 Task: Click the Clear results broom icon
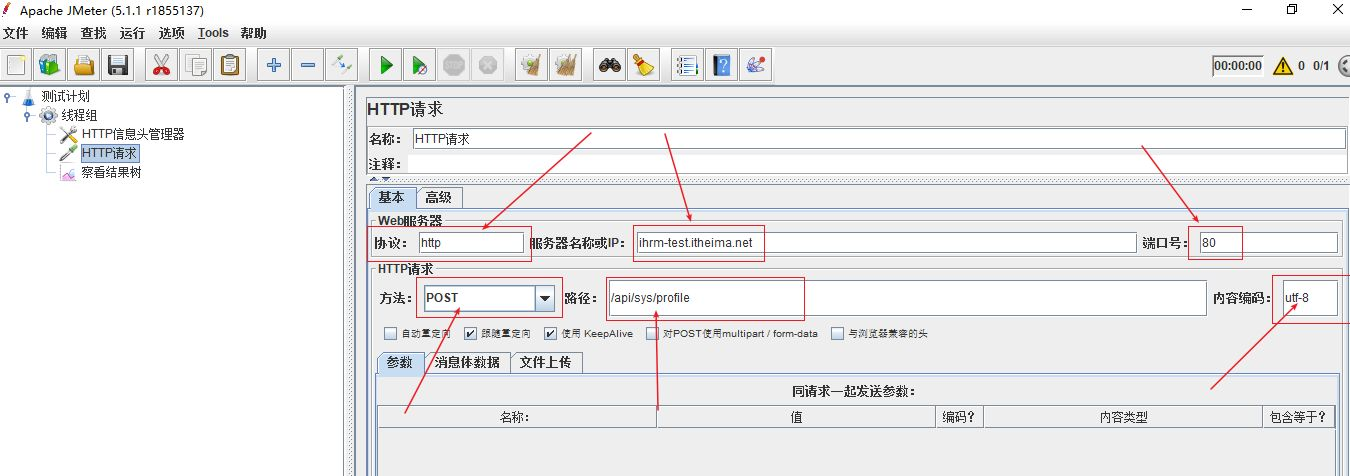point(532,66)
